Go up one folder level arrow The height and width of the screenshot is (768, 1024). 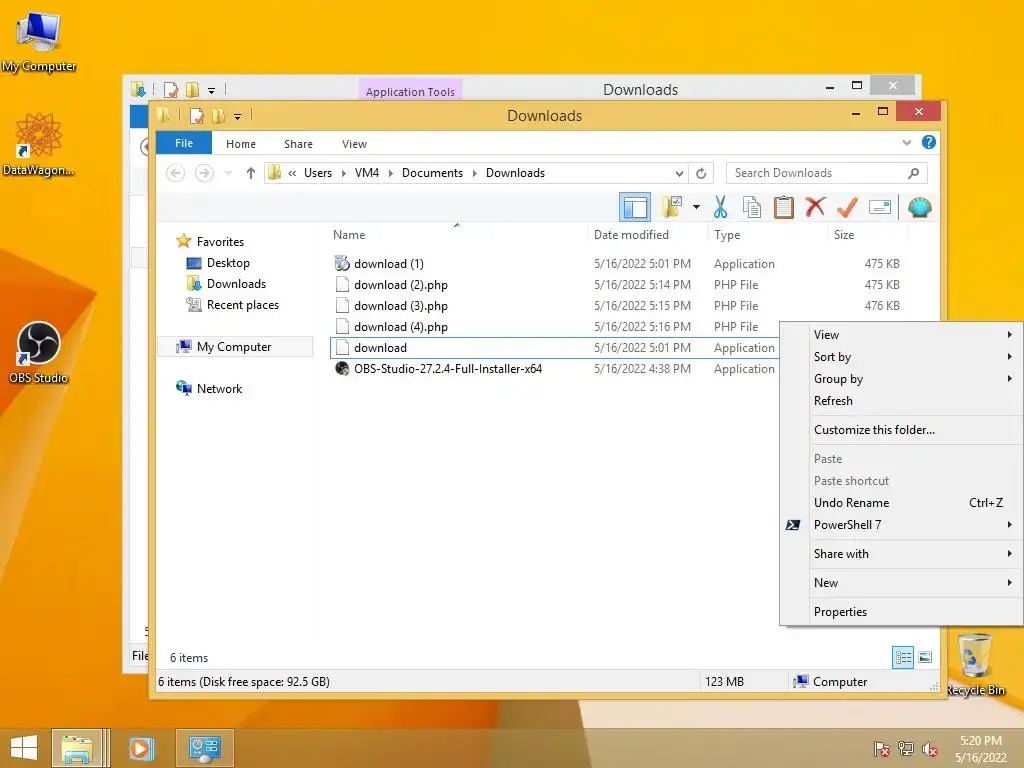pos(251,173)
